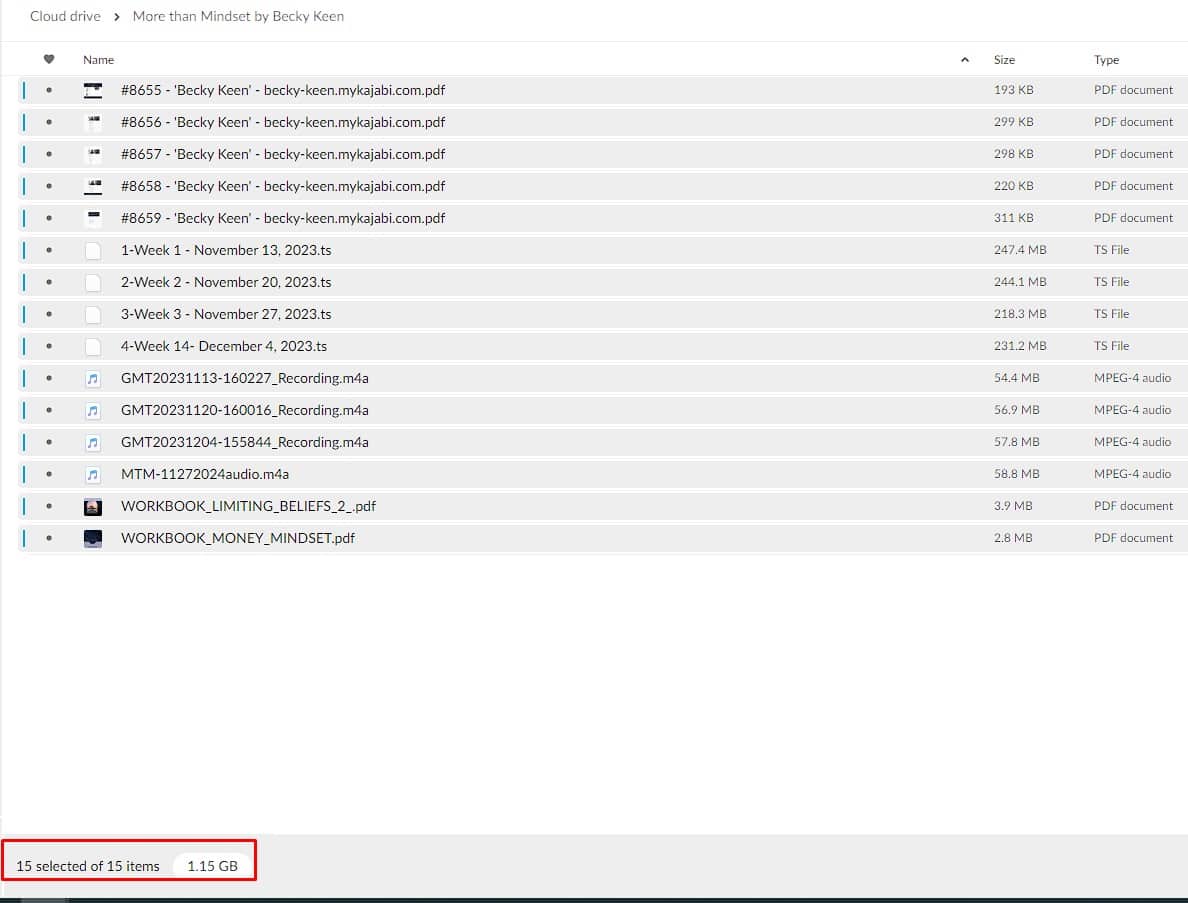
Task: Click the PDF thumbnail icon for #8655 file
Action: 93,90
